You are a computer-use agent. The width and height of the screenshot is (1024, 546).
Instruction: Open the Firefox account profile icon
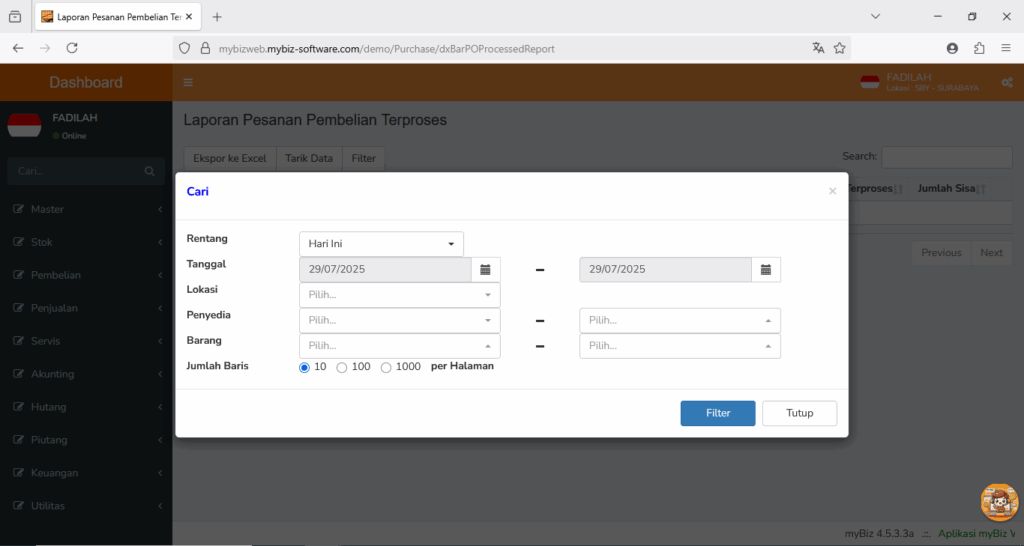[x=952, y=48]
